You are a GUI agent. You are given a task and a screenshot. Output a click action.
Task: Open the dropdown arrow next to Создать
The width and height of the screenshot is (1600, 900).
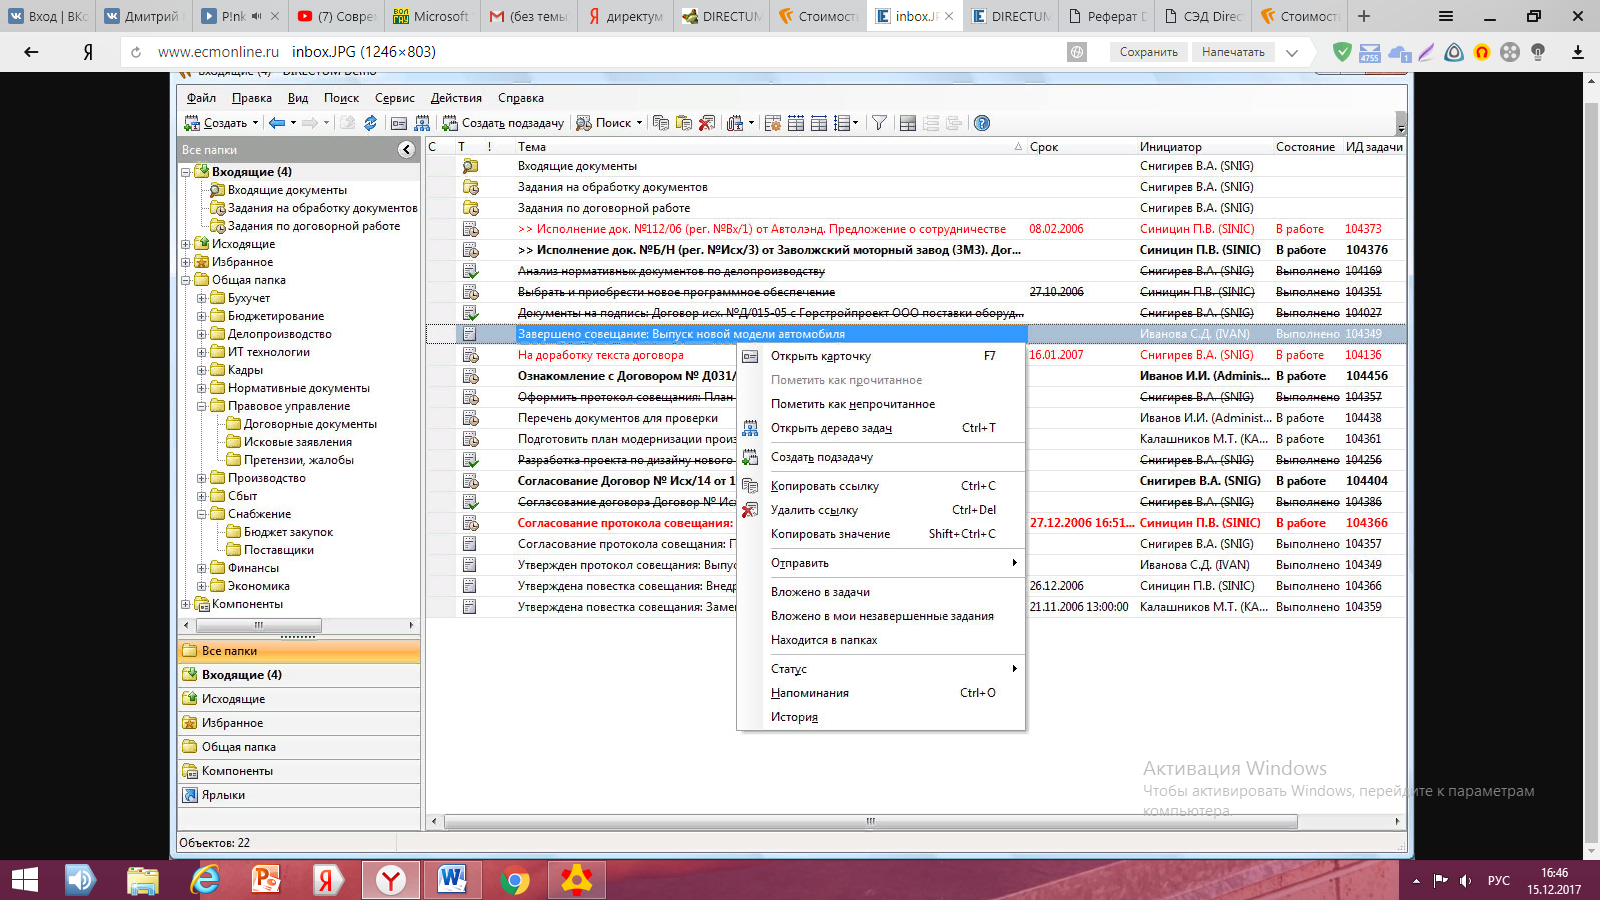click(x=255, y=123)
